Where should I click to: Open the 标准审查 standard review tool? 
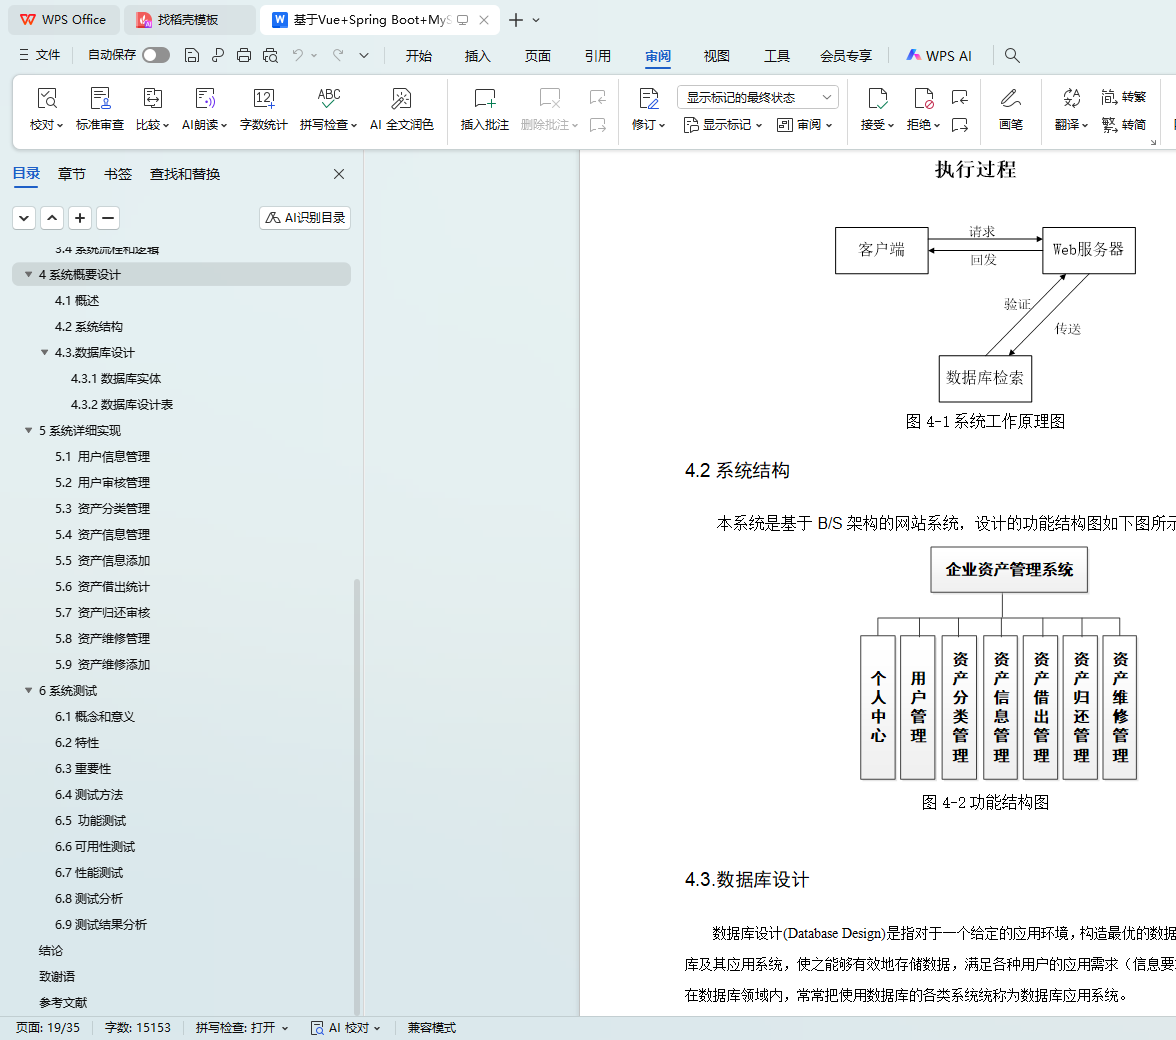point(100,99)
